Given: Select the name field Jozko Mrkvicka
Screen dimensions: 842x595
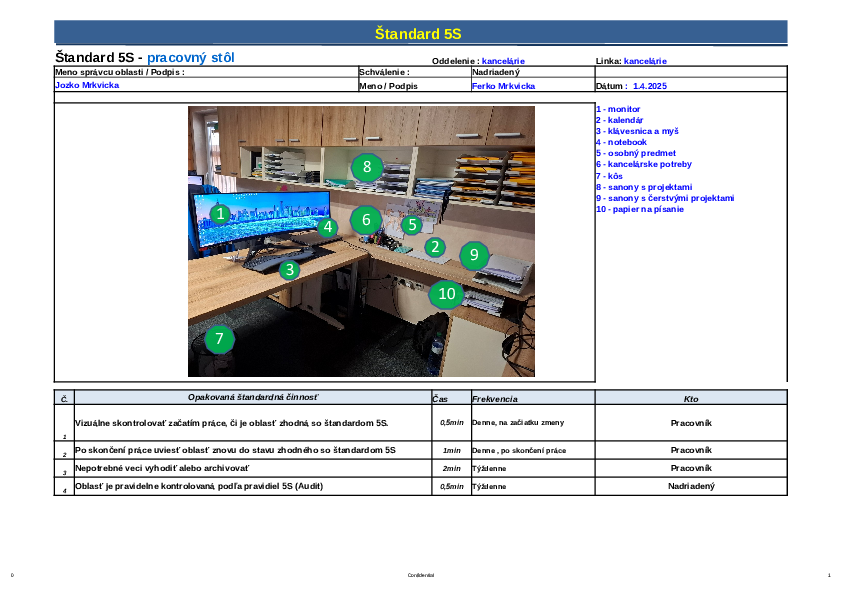Looking at the screenshot, I should (x=87, y=86).
